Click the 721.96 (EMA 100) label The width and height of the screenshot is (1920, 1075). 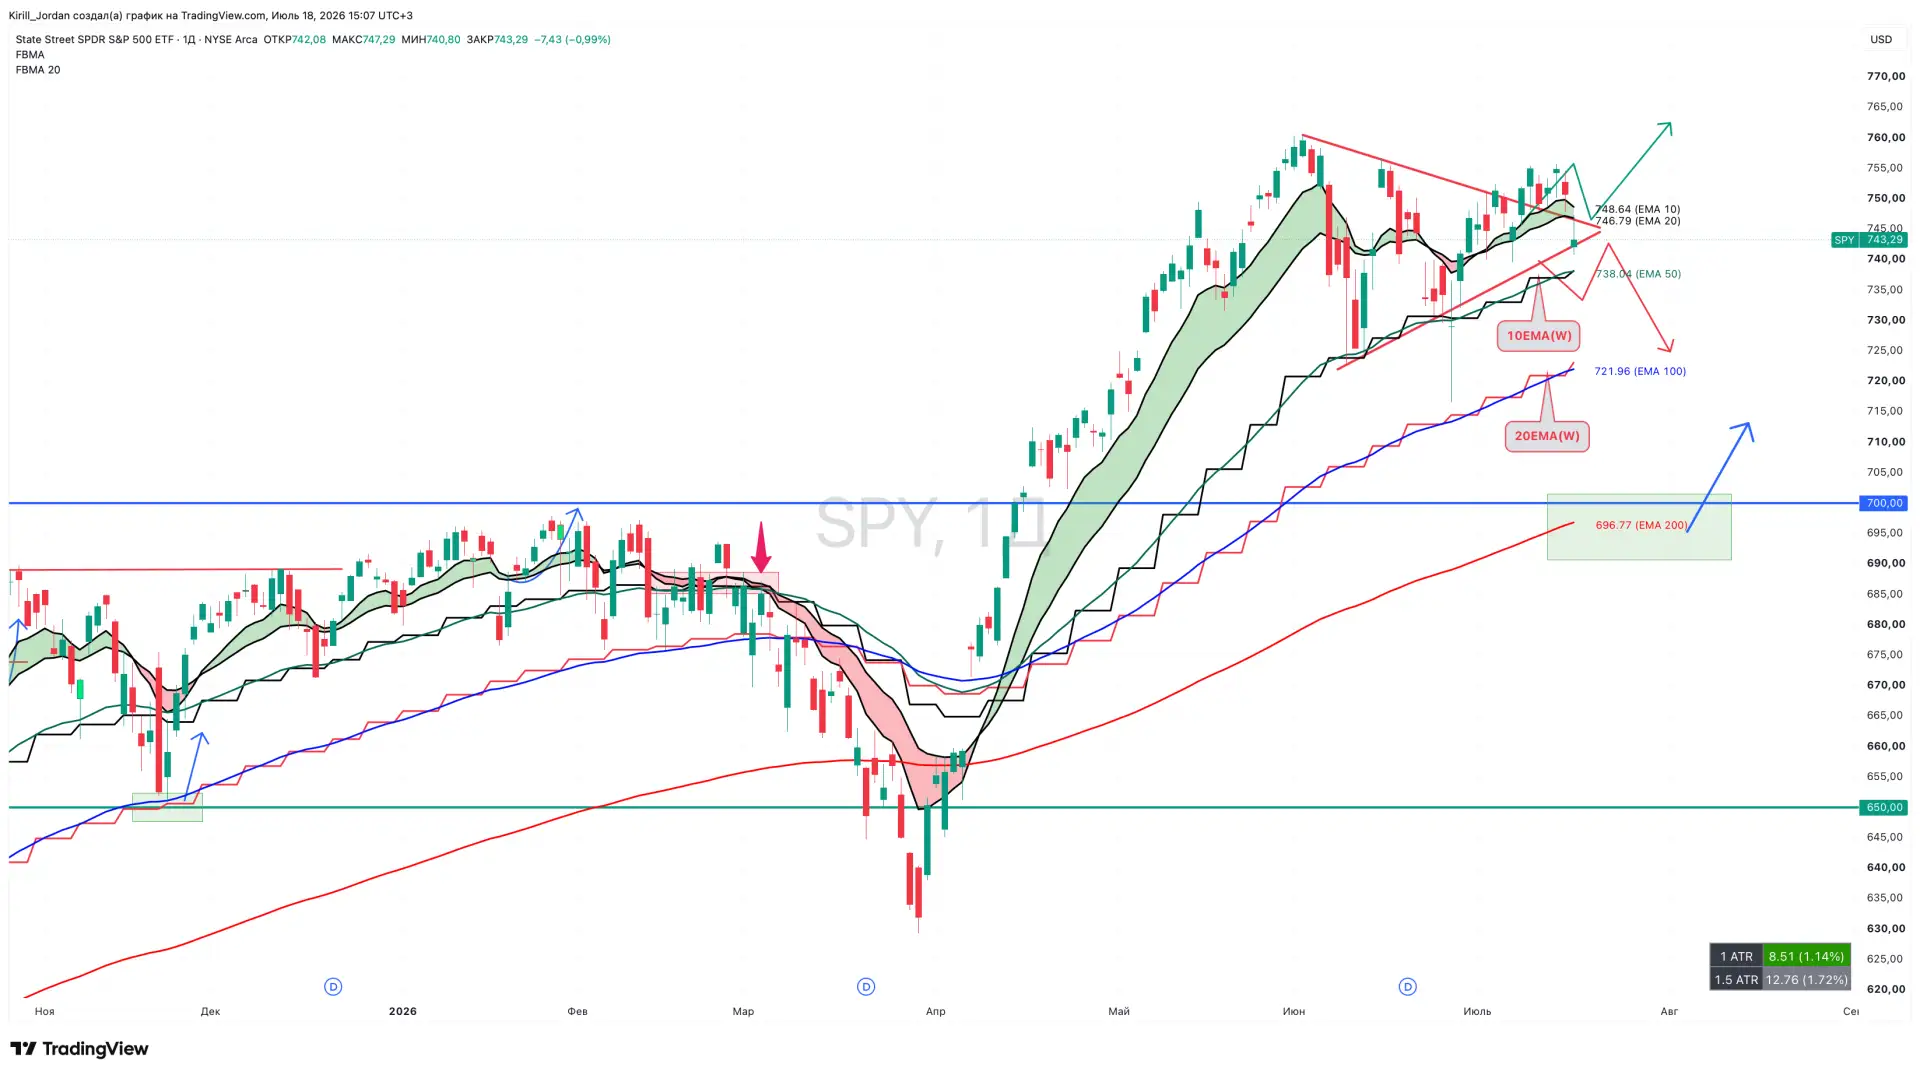1640,371
